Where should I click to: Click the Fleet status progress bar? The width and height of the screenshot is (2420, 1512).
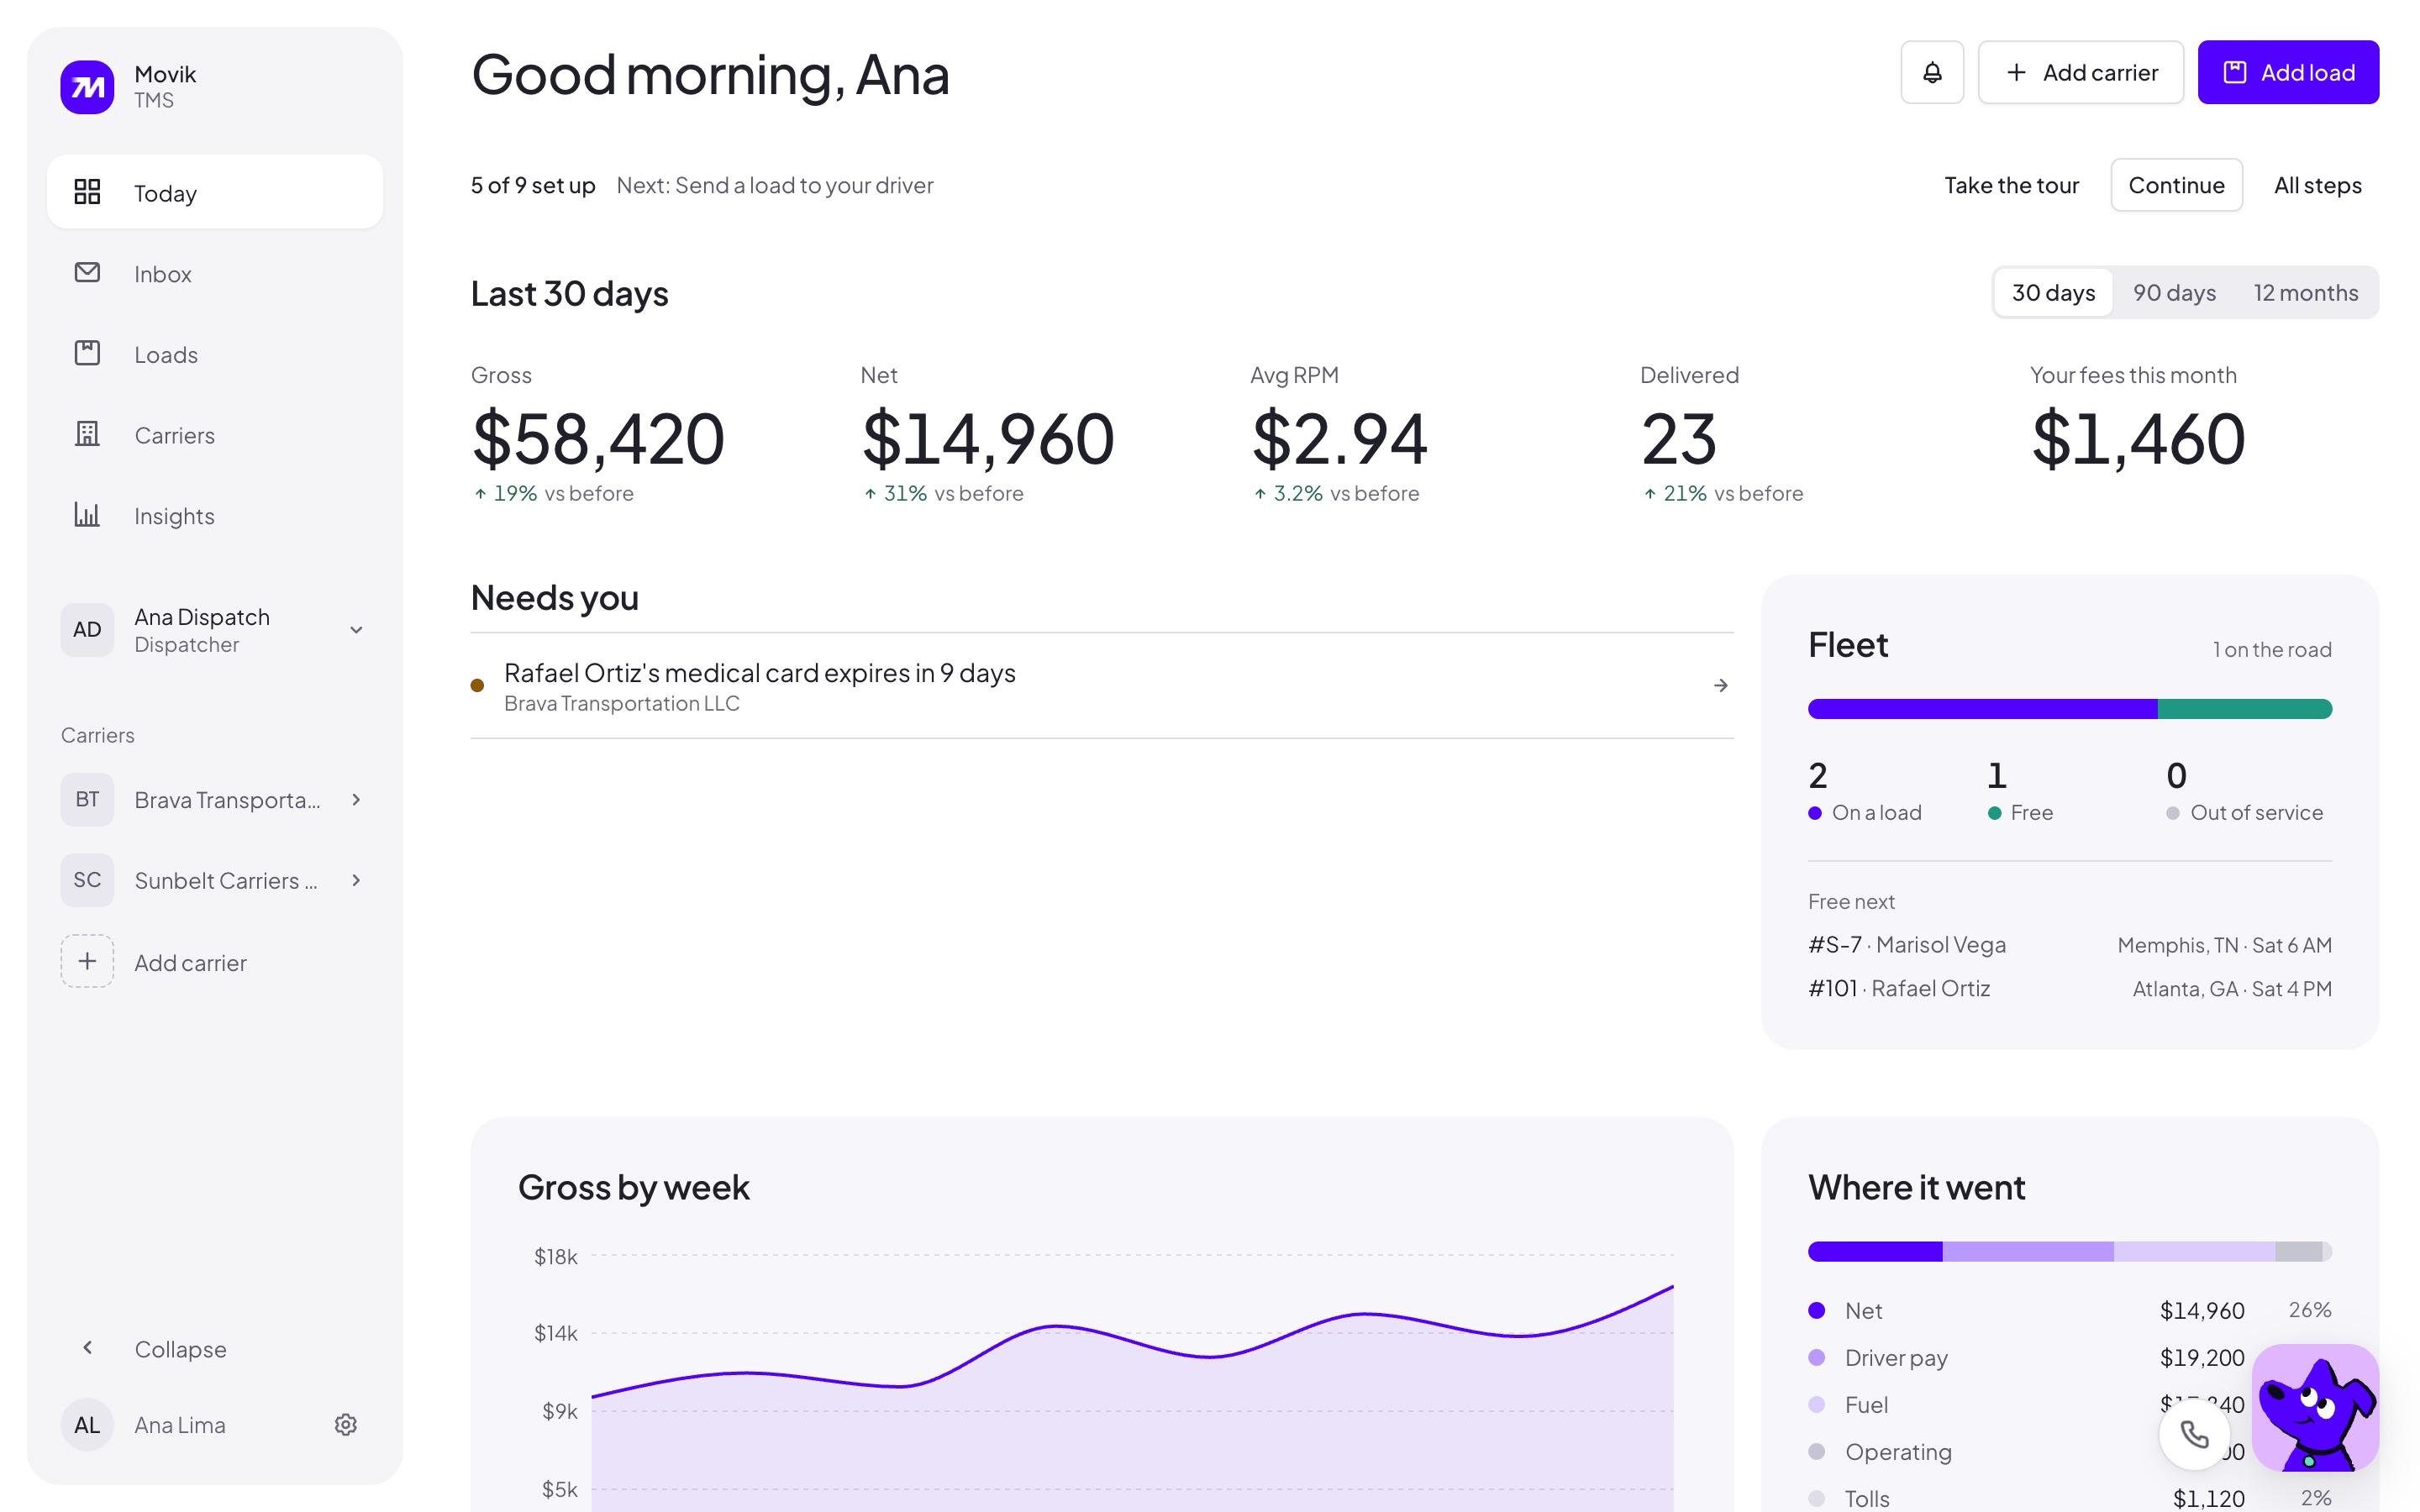click(x=2069, y=709)
